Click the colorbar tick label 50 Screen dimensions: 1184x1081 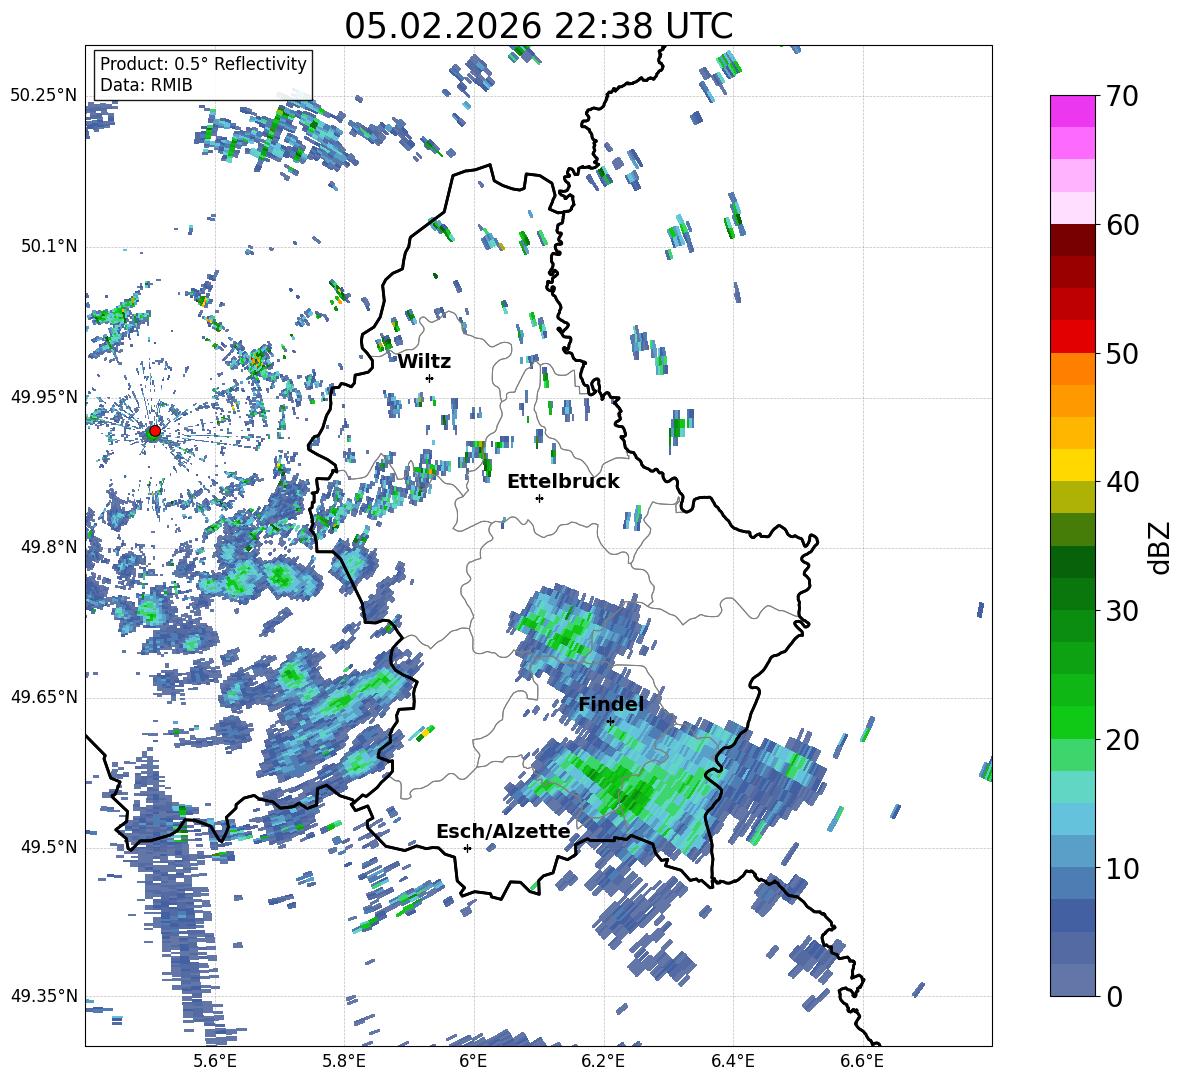click(x=1123, y=354)
